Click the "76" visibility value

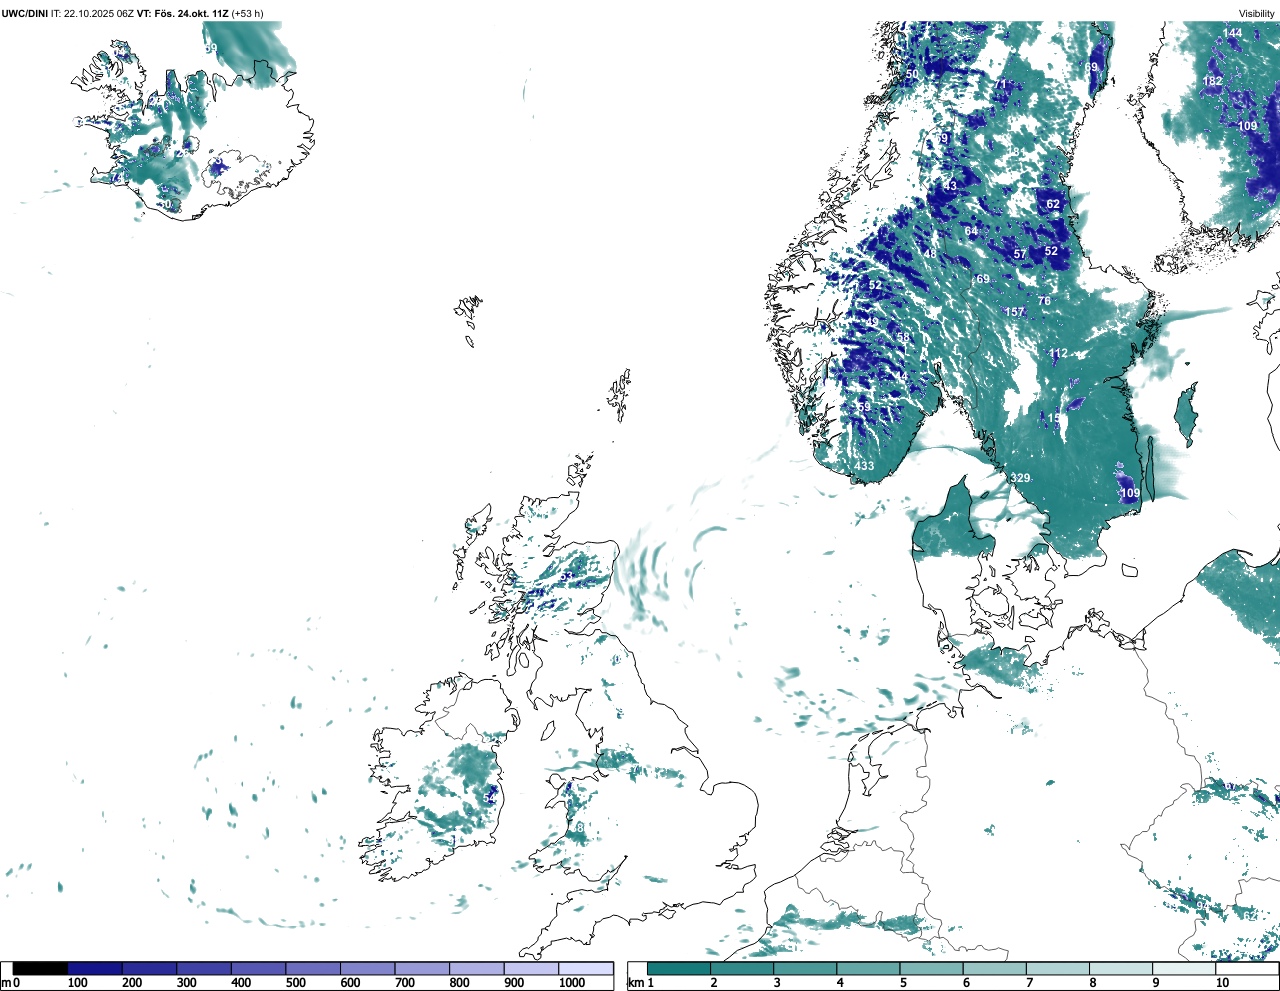1044,301
